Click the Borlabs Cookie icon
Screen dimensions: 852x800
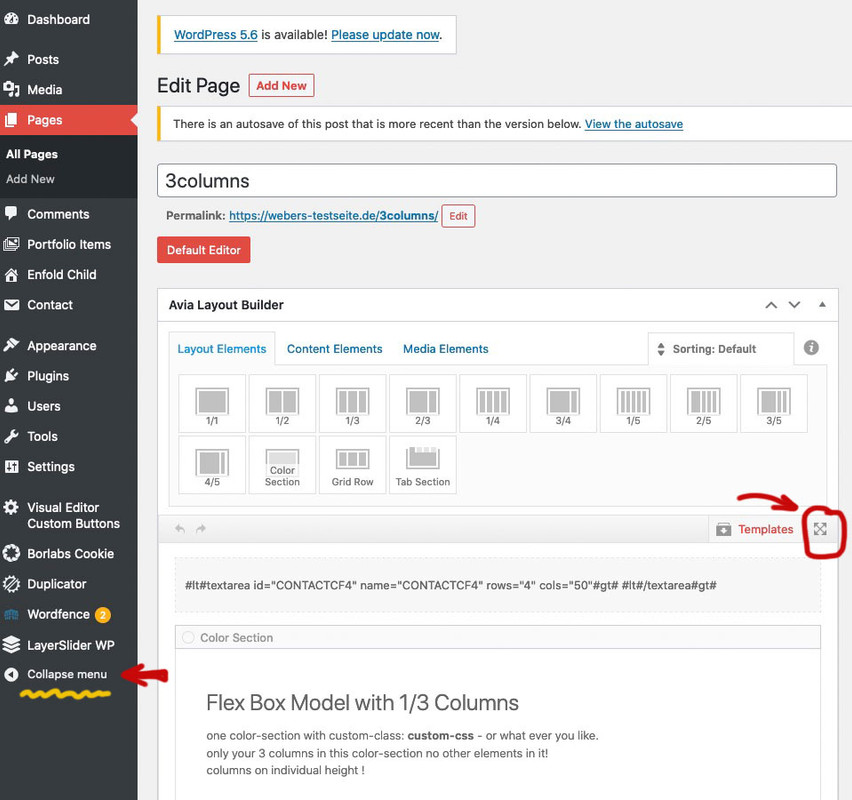click(11, 553)
